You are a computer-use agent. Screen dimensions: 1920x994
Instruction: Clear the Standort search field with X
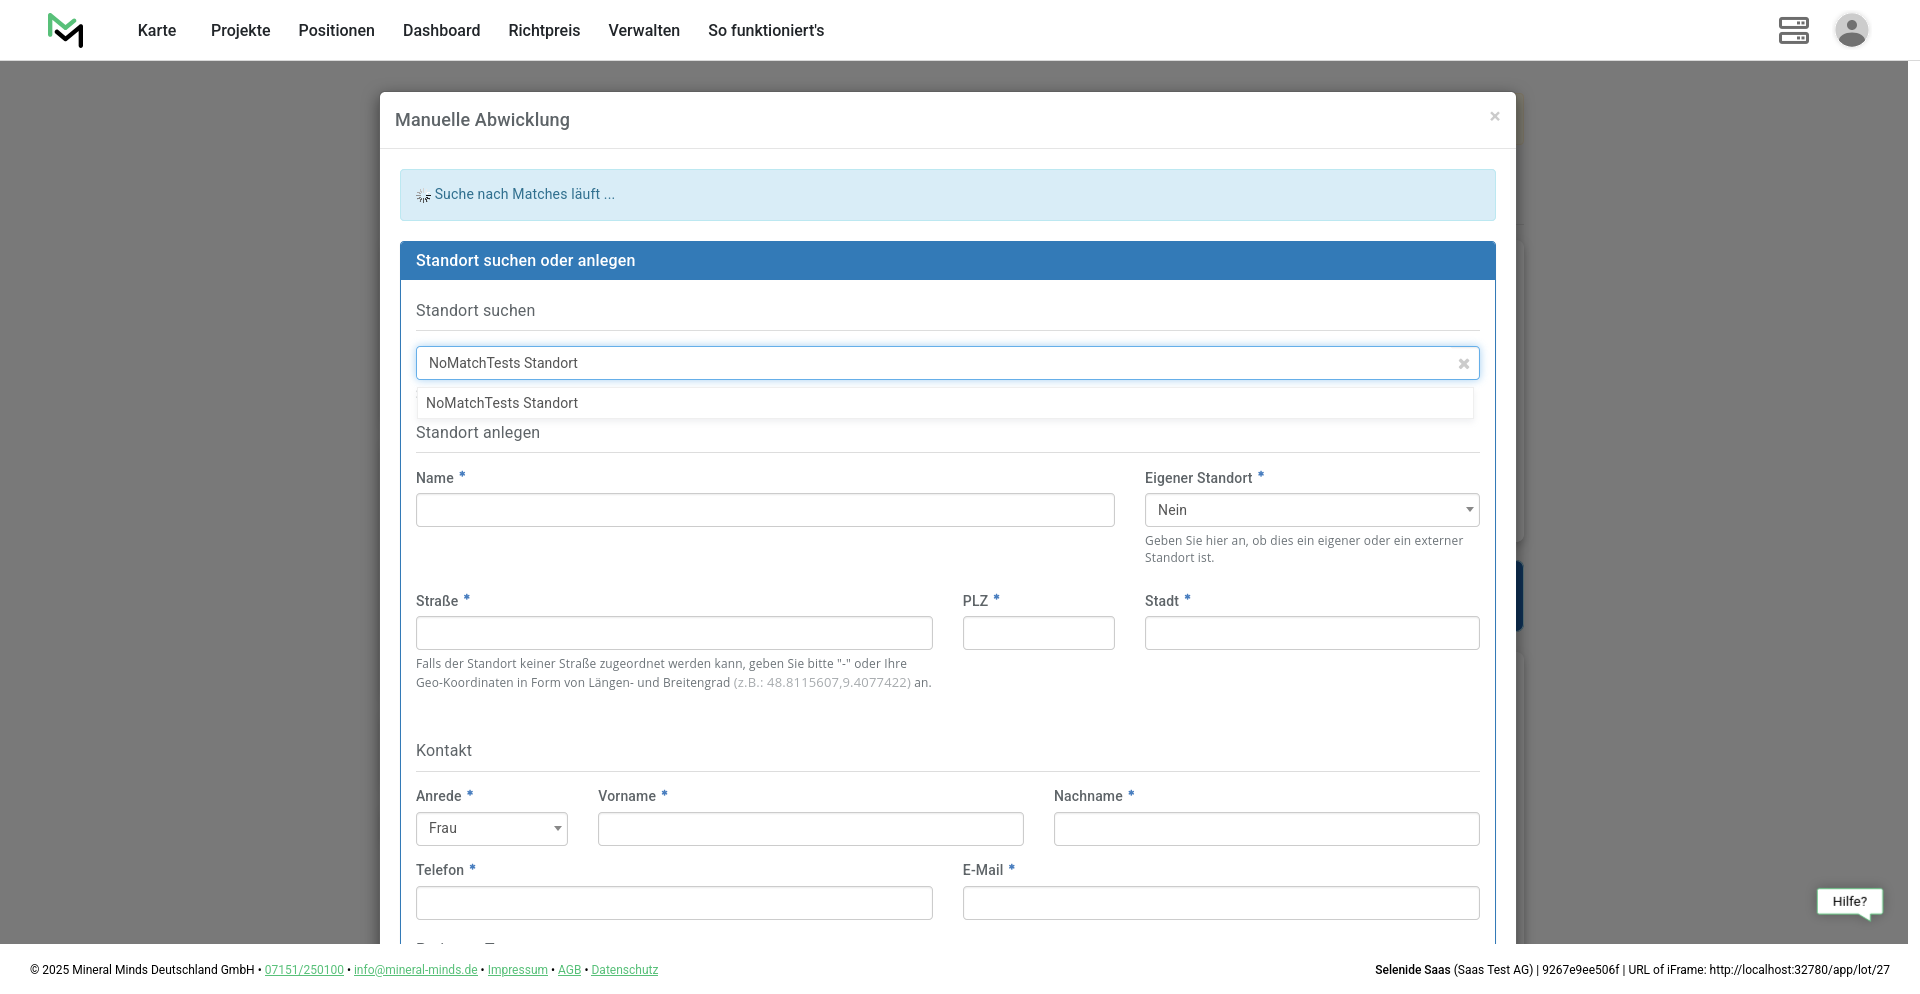pyautogui.click(x=1463, y=364)
